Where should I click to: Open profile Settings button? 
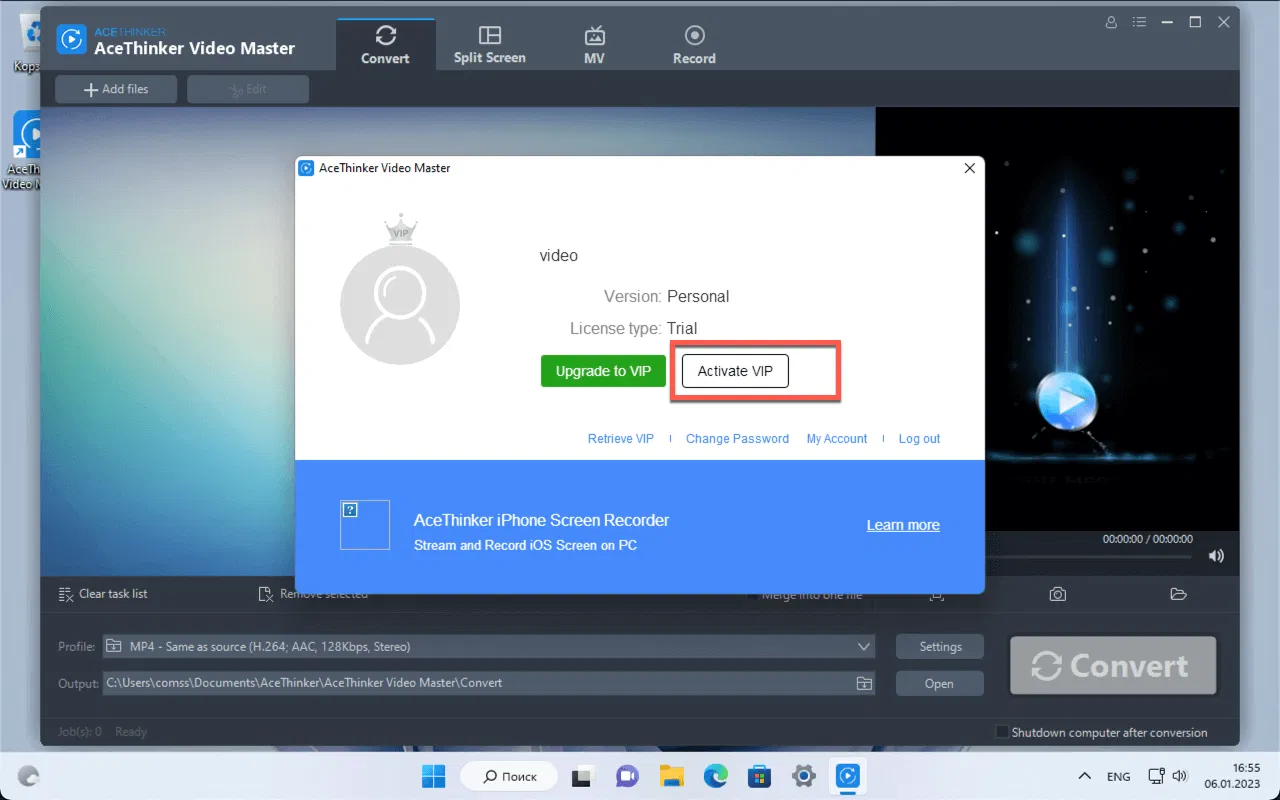tap(940, 647)
